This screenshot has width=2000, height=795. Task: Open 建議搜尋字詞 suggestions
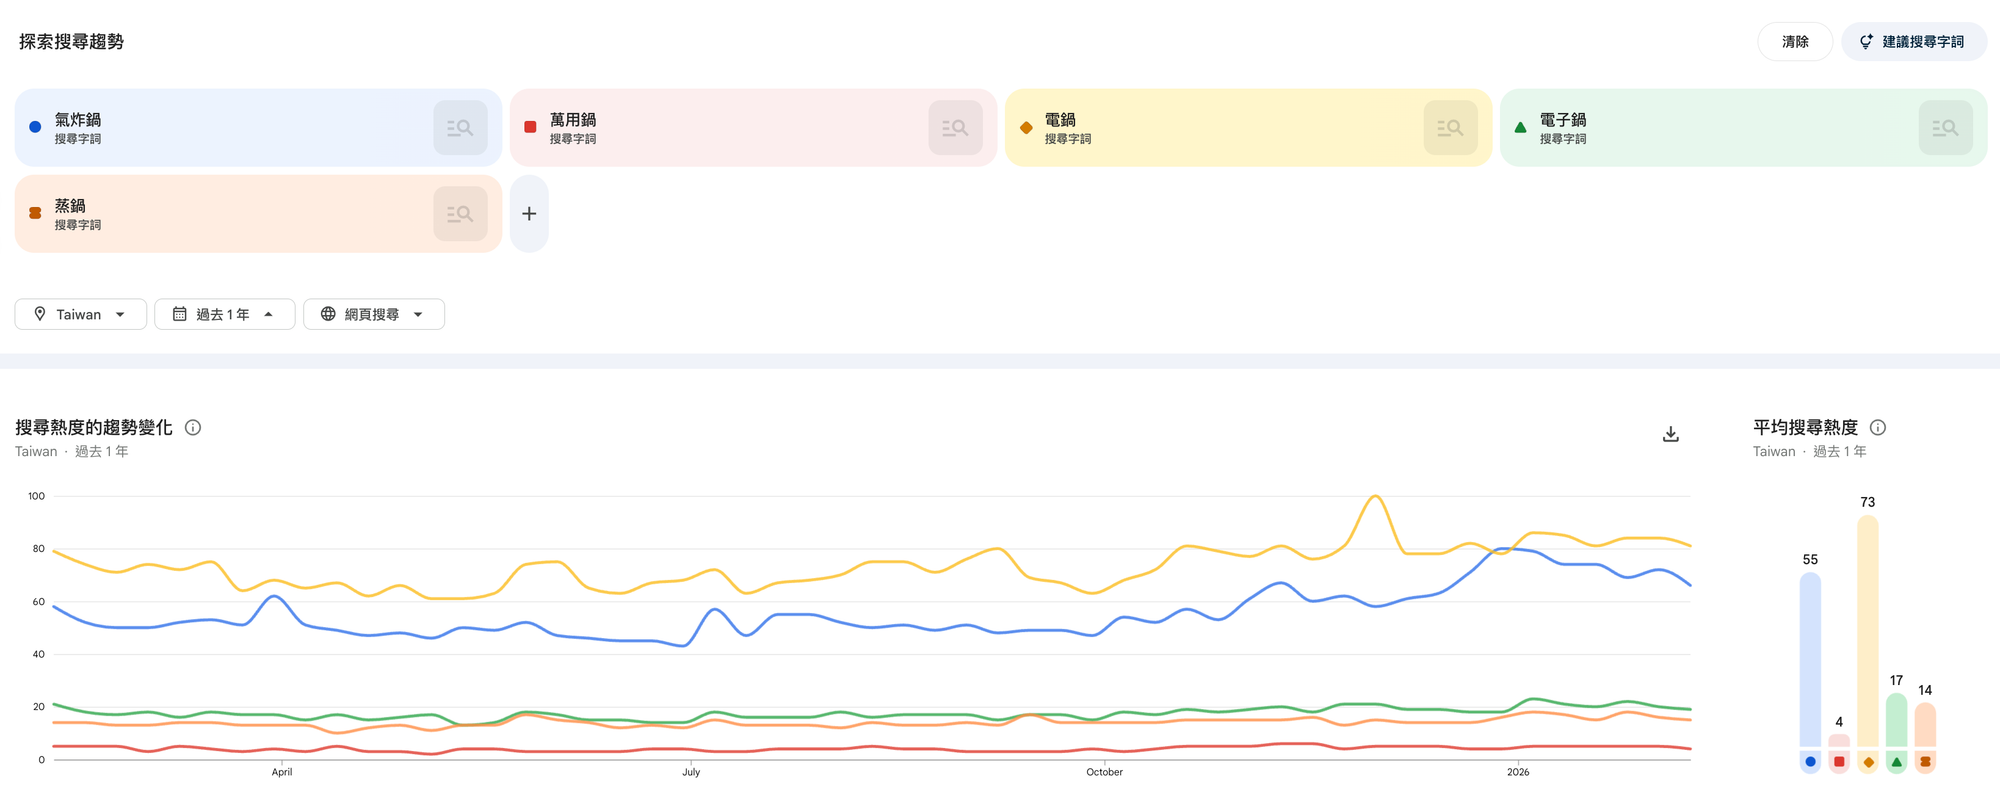point(1913,41)
